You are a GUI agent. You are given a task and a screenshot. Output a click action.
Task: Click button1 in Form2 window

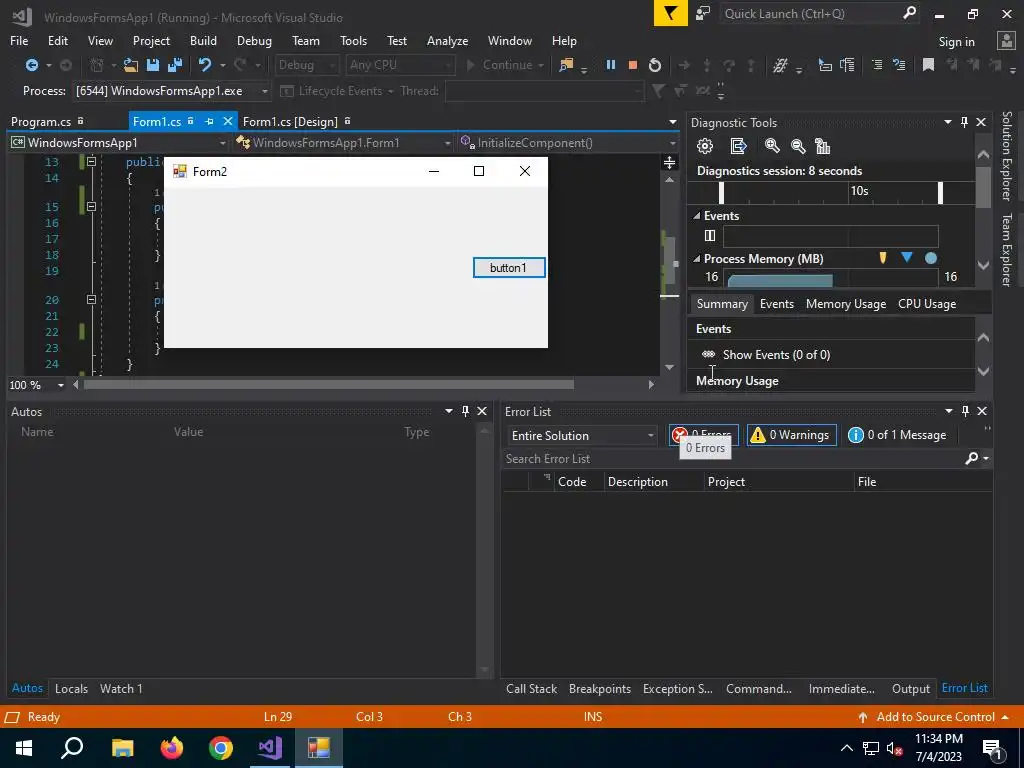(509, 268)
